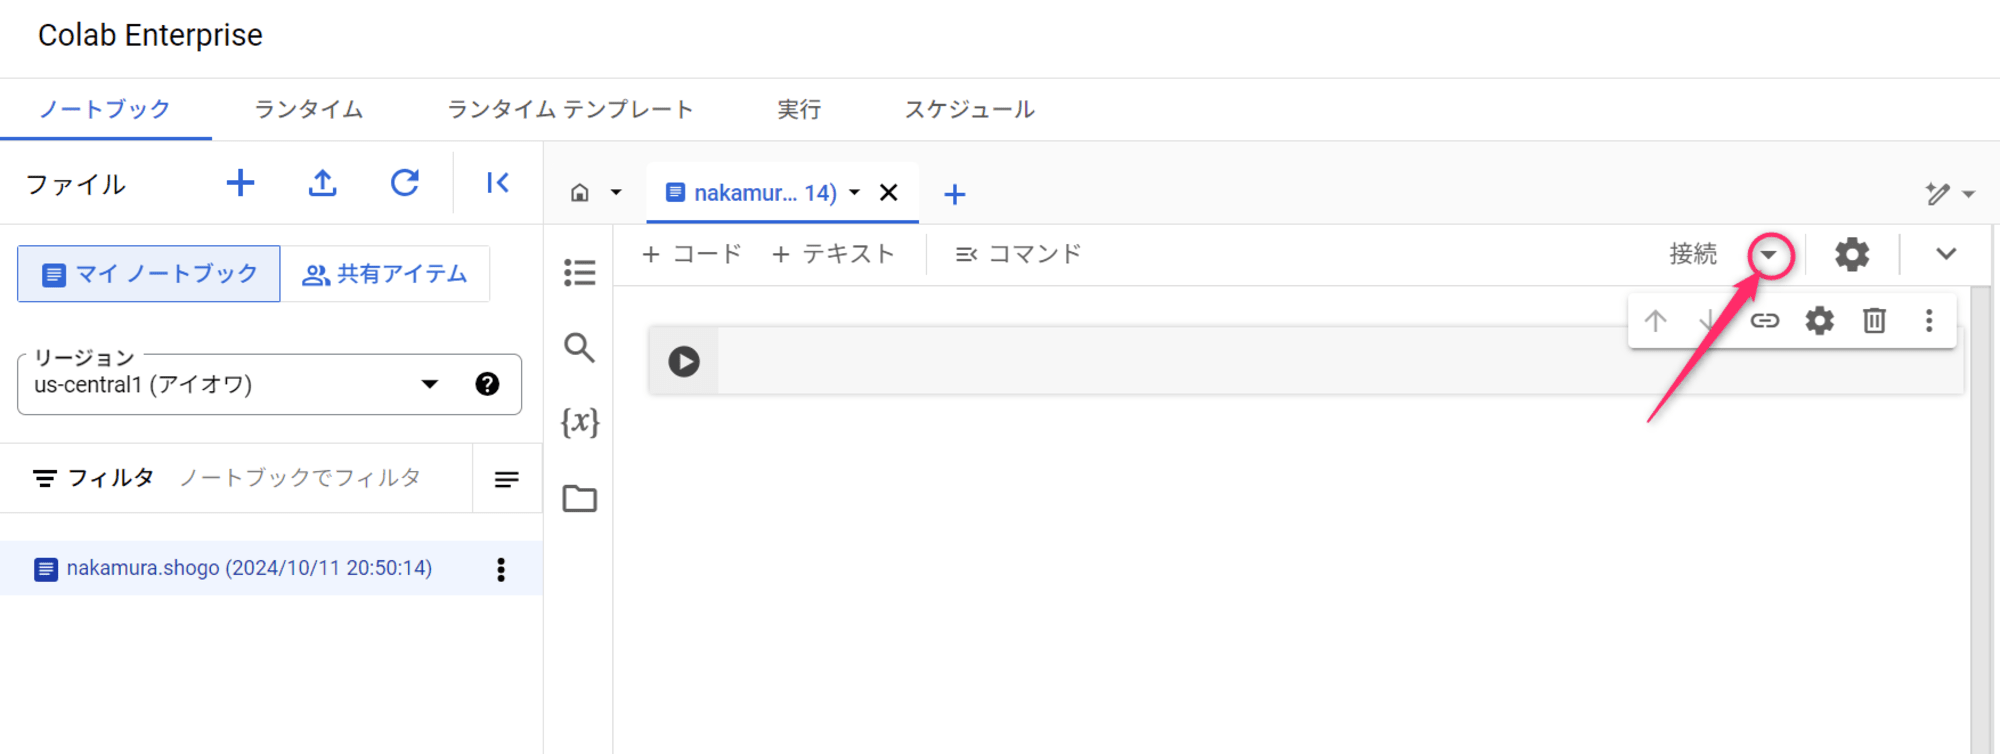Open cell editor settings gear

pos(1820,321)
